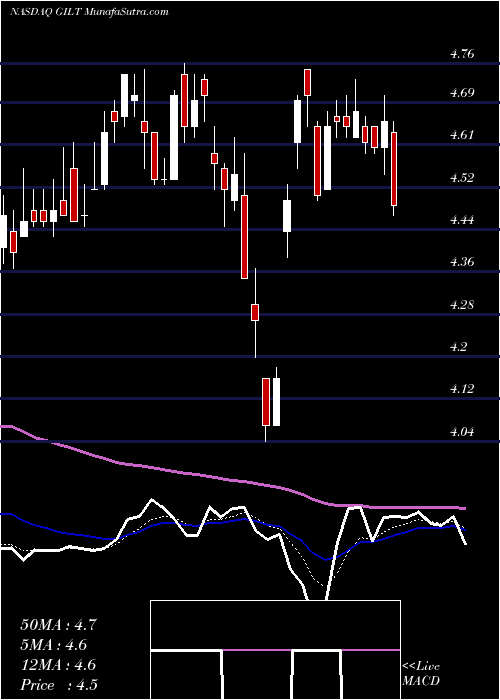The image size is (500, 700).
Task: Click the 4.44 price axis label
Action: [x=462, y=220]
